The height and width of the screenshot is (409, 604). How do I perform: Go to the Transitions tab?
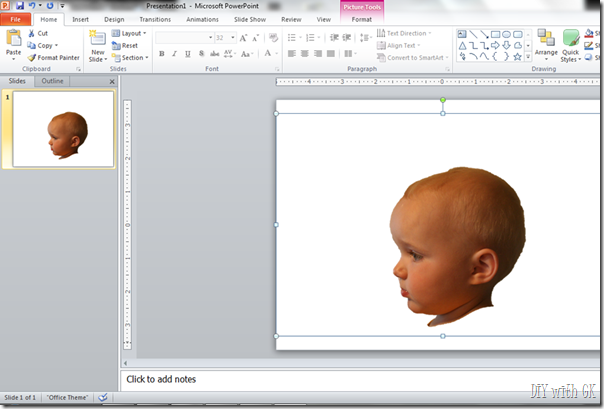(x=155, y=19)
